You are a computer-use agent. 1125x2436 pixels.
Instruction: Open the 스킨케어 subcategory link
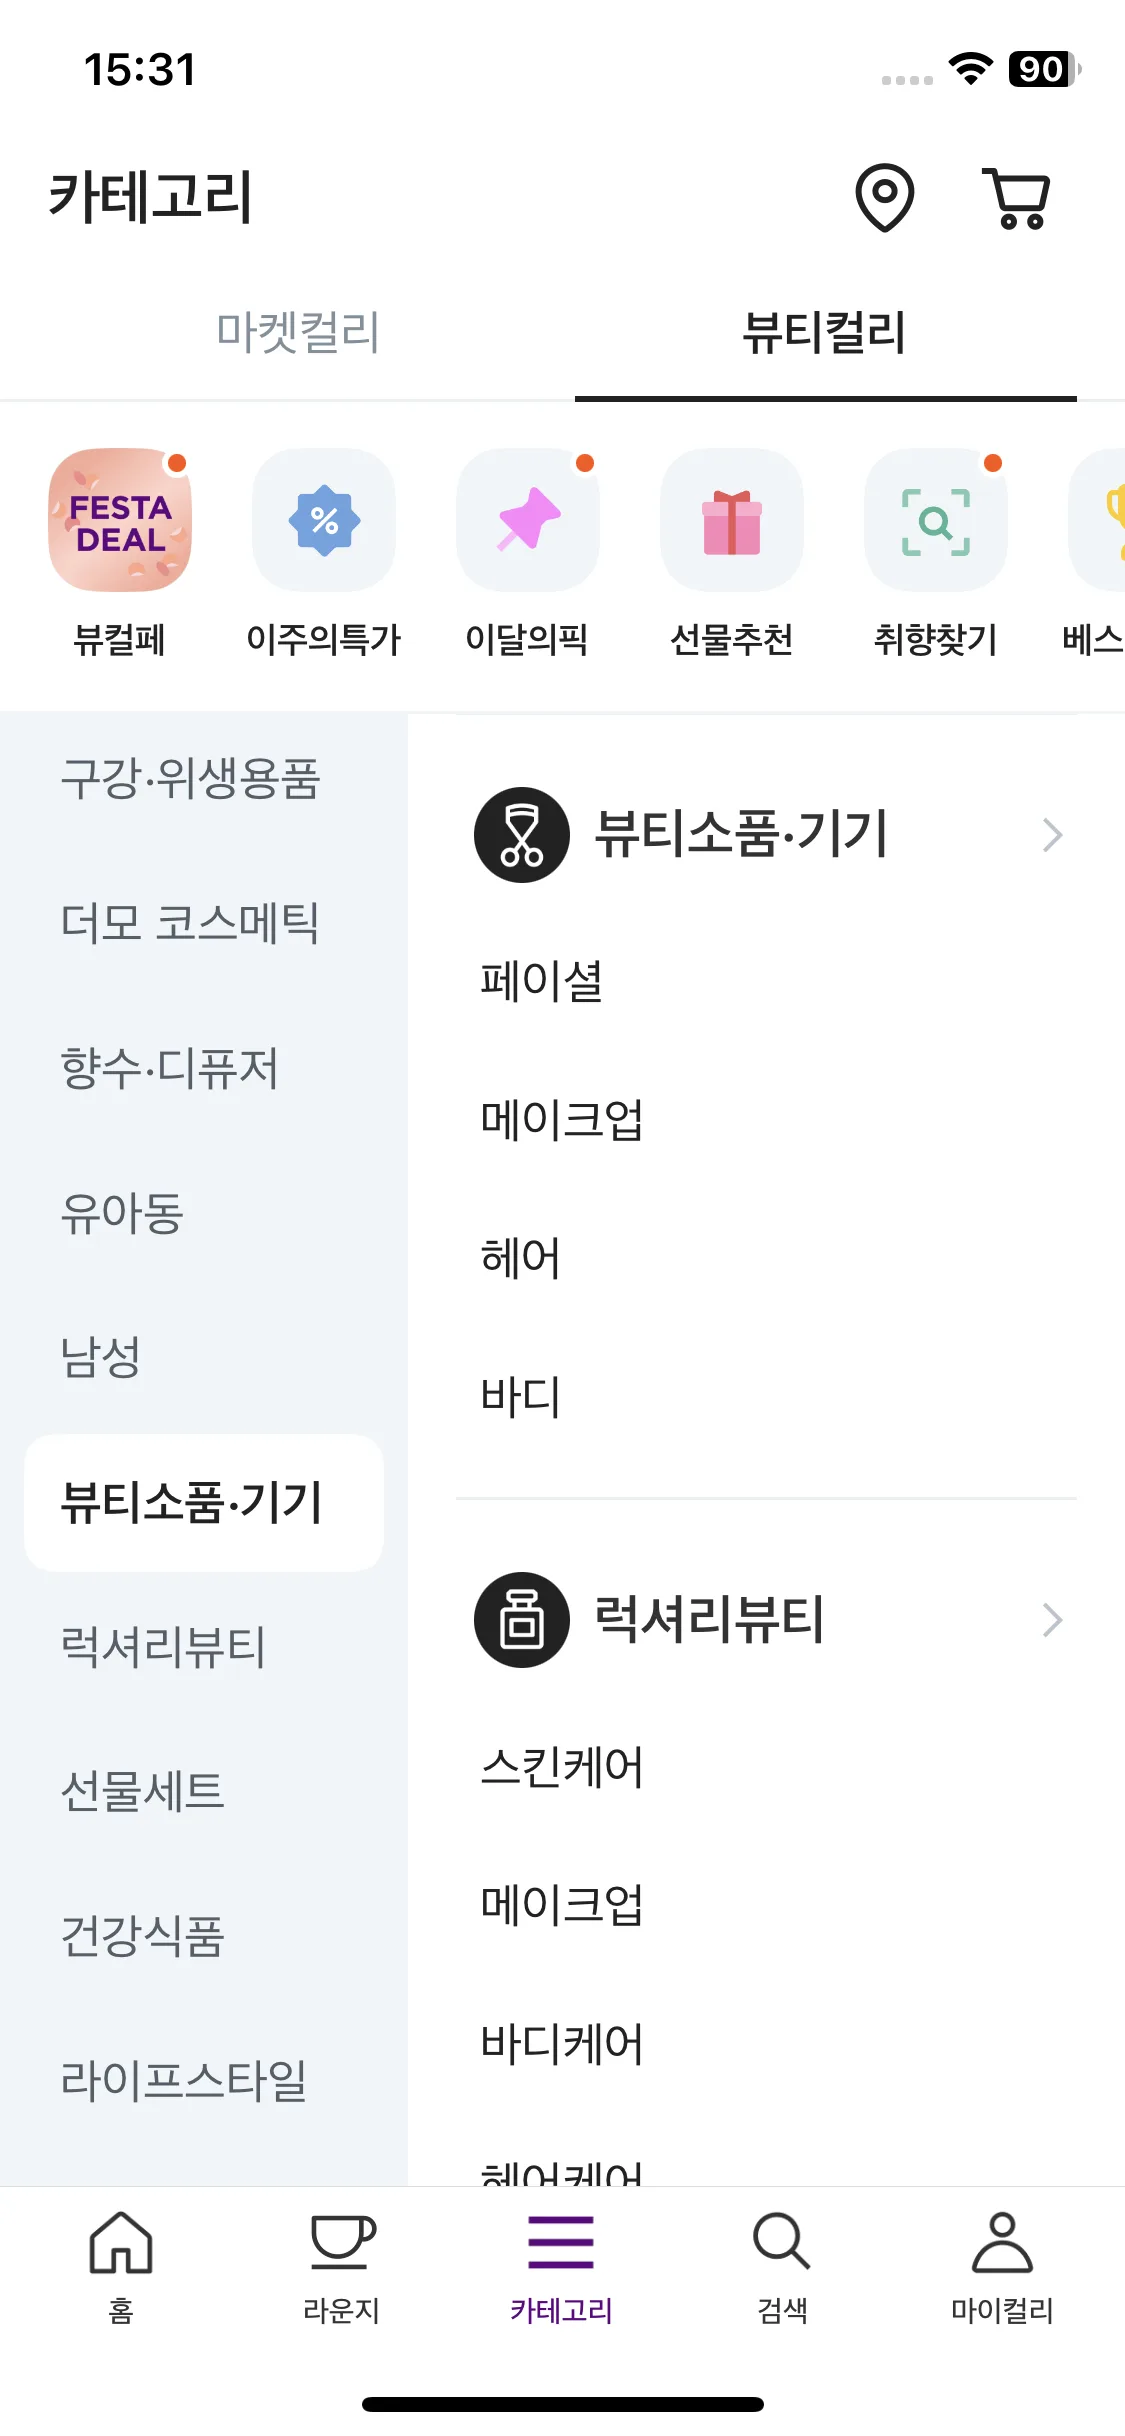point(562,1766)
